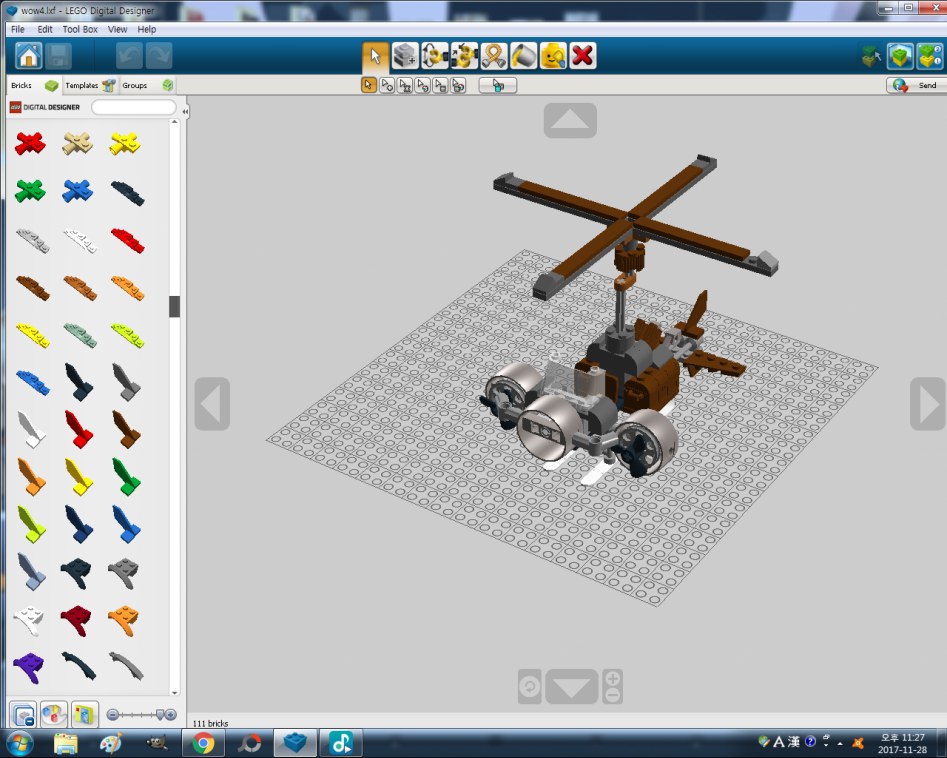947x758 pixels.
Task: Pick the red cross-shaped brick in palette
Action: tap(30, 144)
